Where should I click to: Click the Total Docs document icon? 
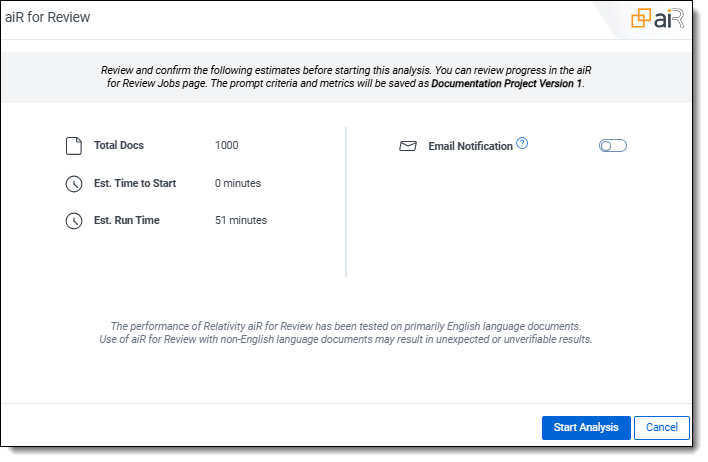[73, 146]
